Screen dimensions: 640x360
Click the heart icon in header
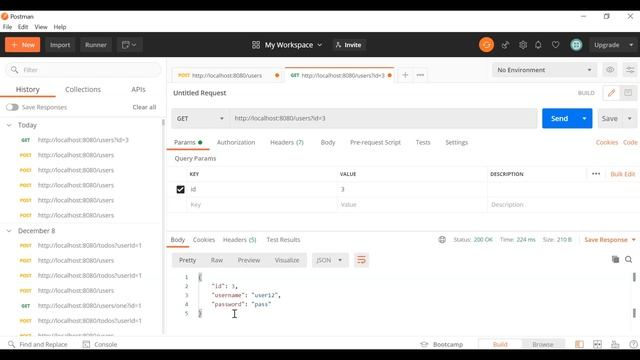click(x=556, y=45)
